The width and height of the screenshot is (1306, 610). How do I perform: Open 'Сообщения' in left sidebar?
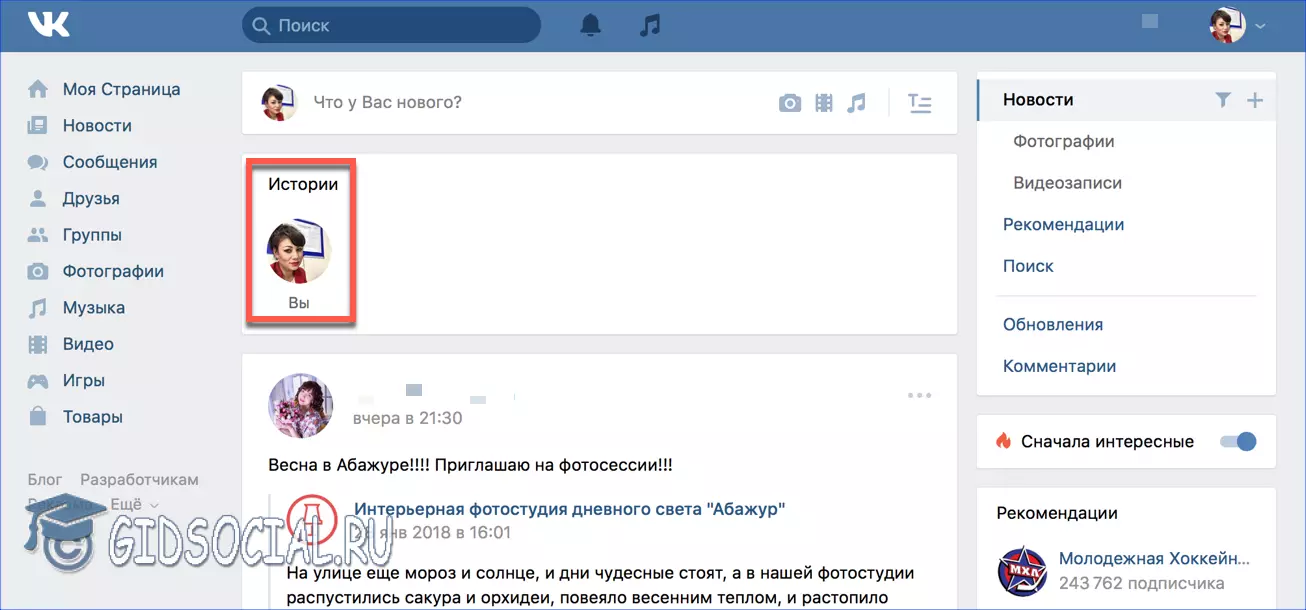109,162
